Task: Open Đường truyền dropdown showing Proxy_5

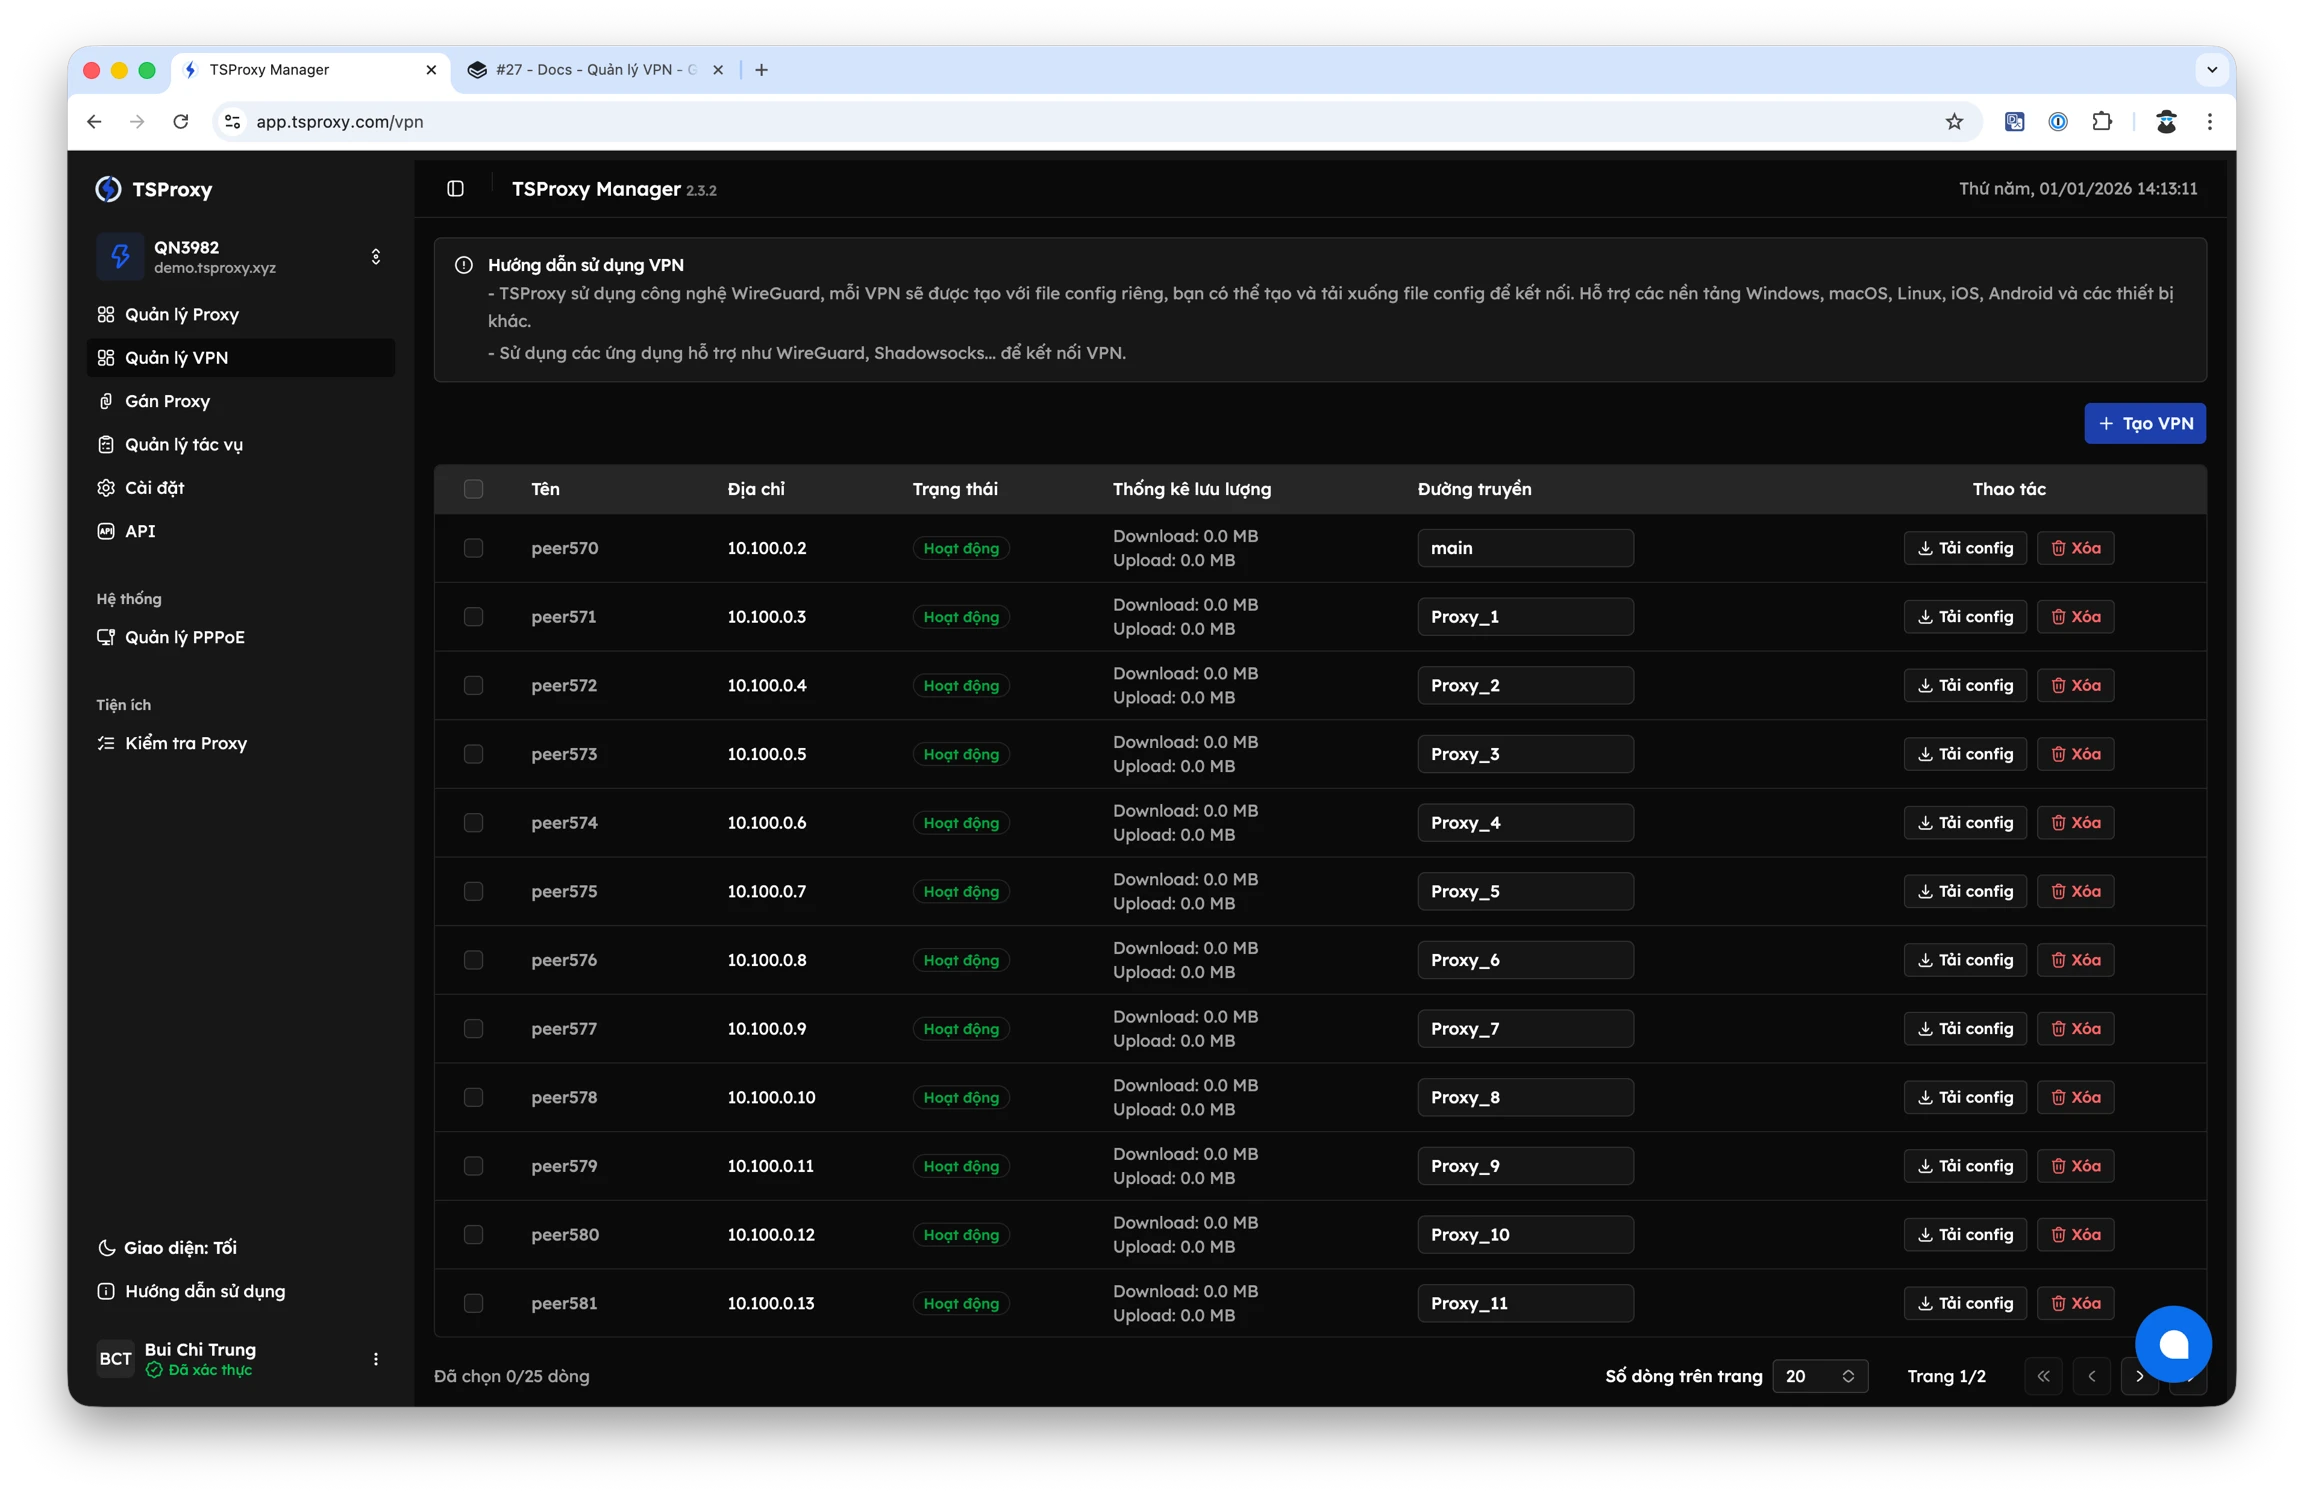Action: coord(1525,890)
